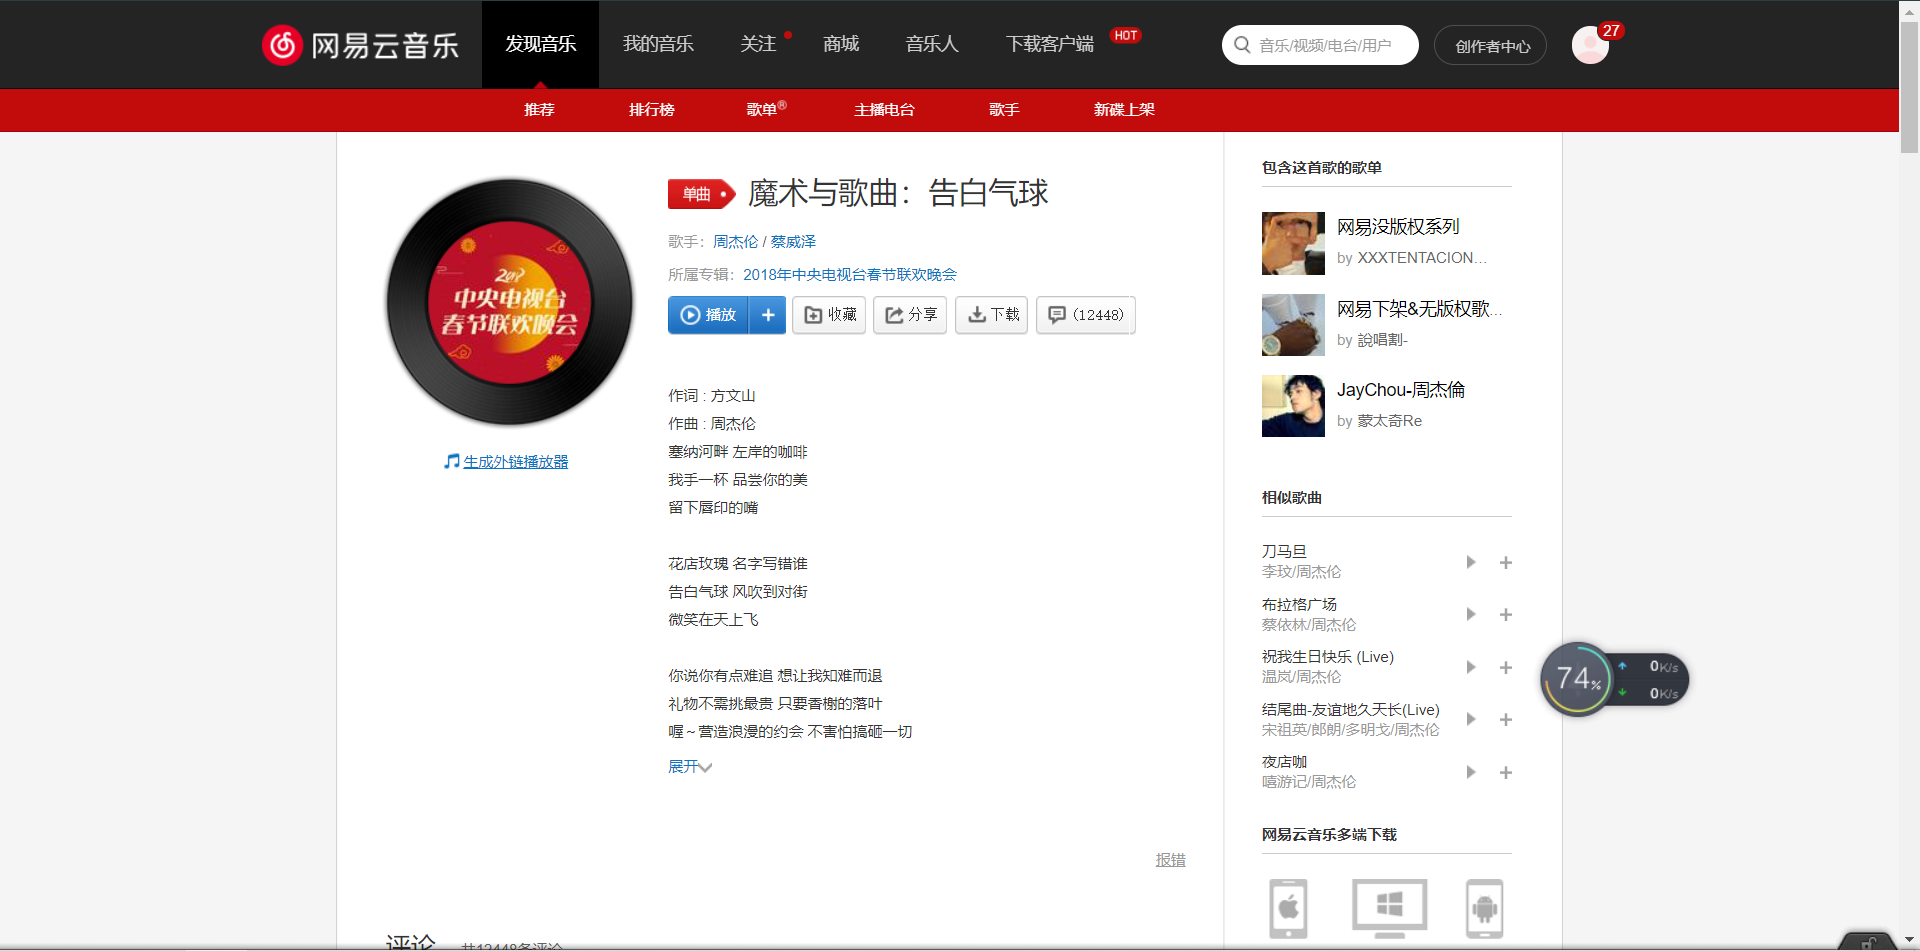Open 音乐人 tab
Viewport: 1920px width, 951px height.
coord(932,44)
